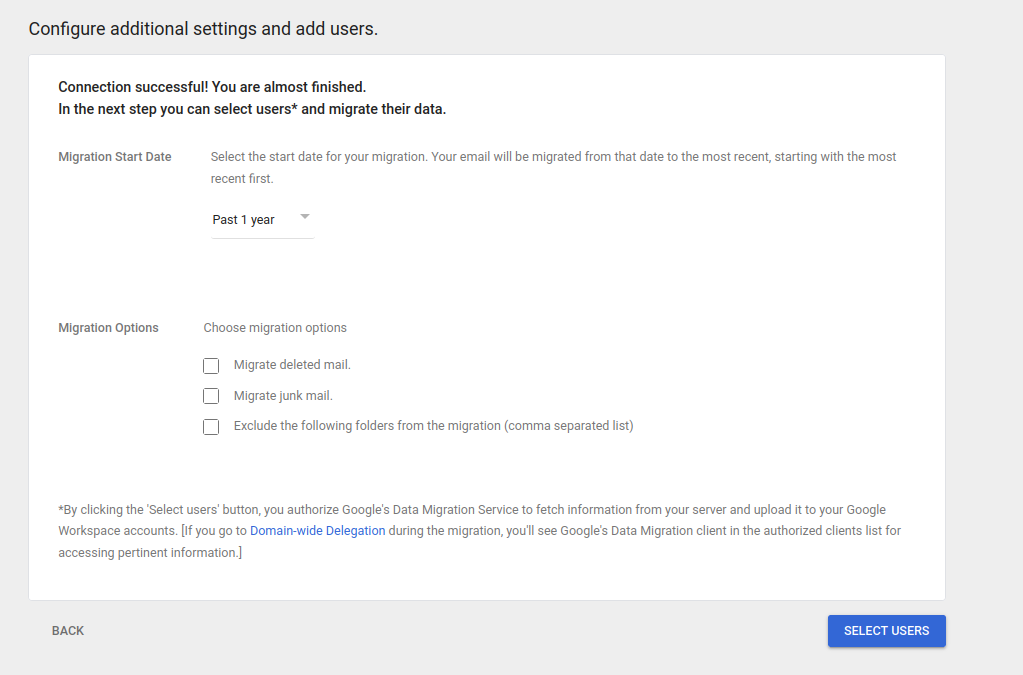The image size is (1023, 675).
Task: Click the 'Configure additional settings' page heading
Action: pyautogui.click(x=203, y=29)
